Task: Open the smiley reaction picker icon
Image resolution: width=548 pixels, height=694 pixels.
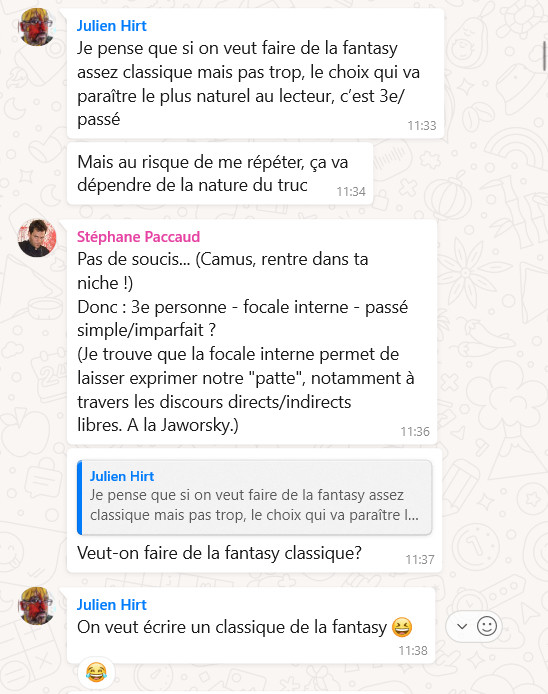Action: tap(486, 626)
